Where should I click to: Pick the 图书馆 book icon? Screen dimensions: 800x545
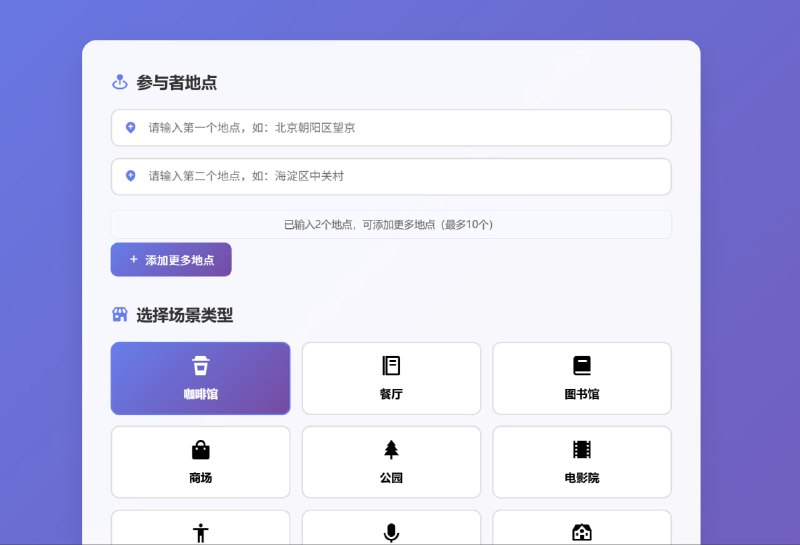(581, 365)
